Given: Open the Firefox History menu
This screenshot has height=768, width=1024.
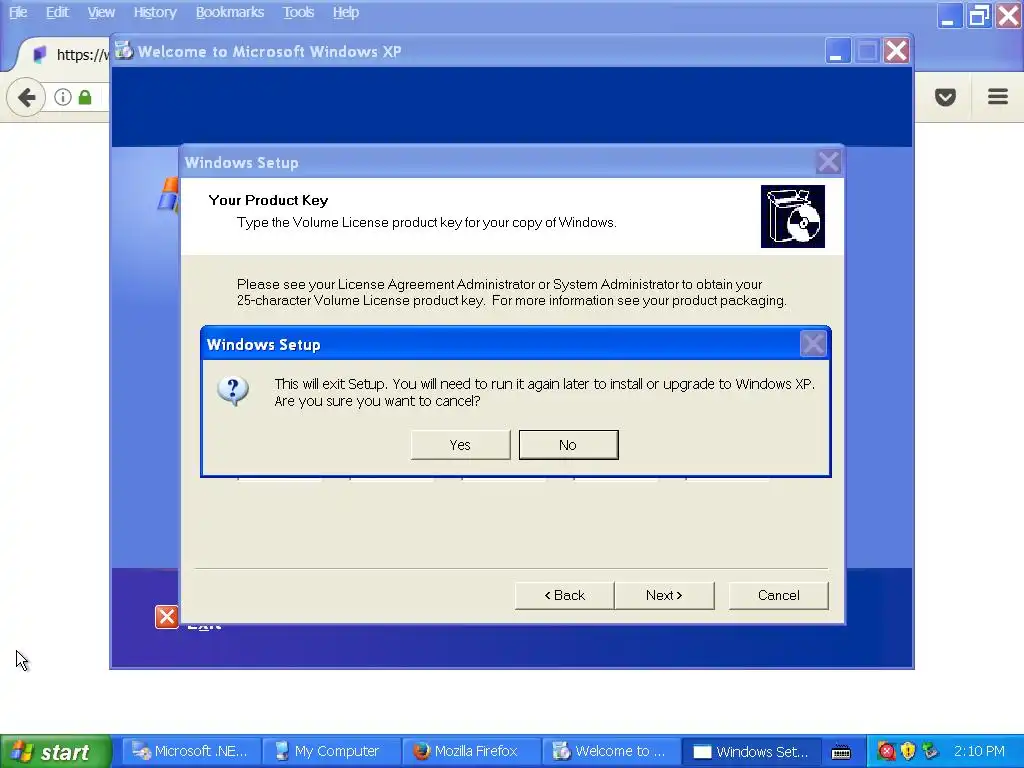Looking at the screenshot, I should pos(155,12).
